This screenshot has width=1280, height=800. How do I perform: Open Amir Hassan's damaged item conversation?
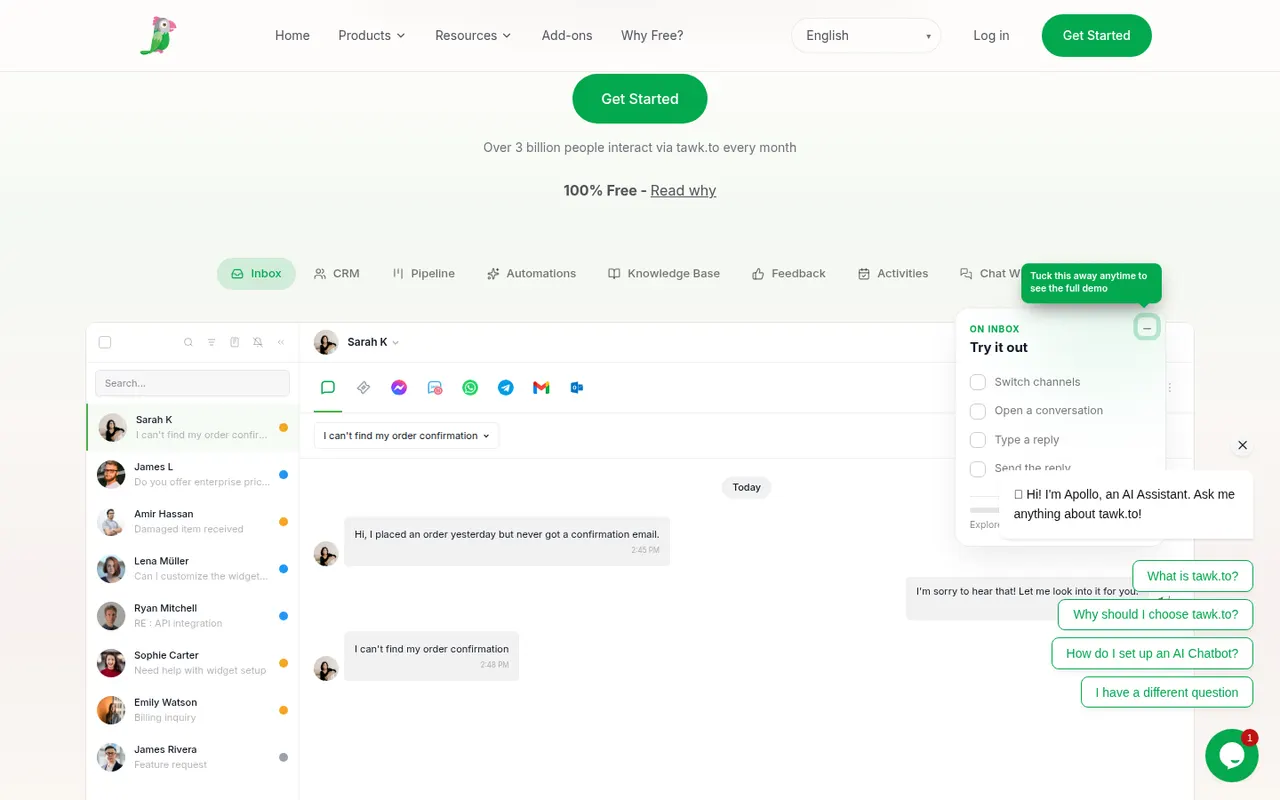pyautogui.click(x=192, y=521)
